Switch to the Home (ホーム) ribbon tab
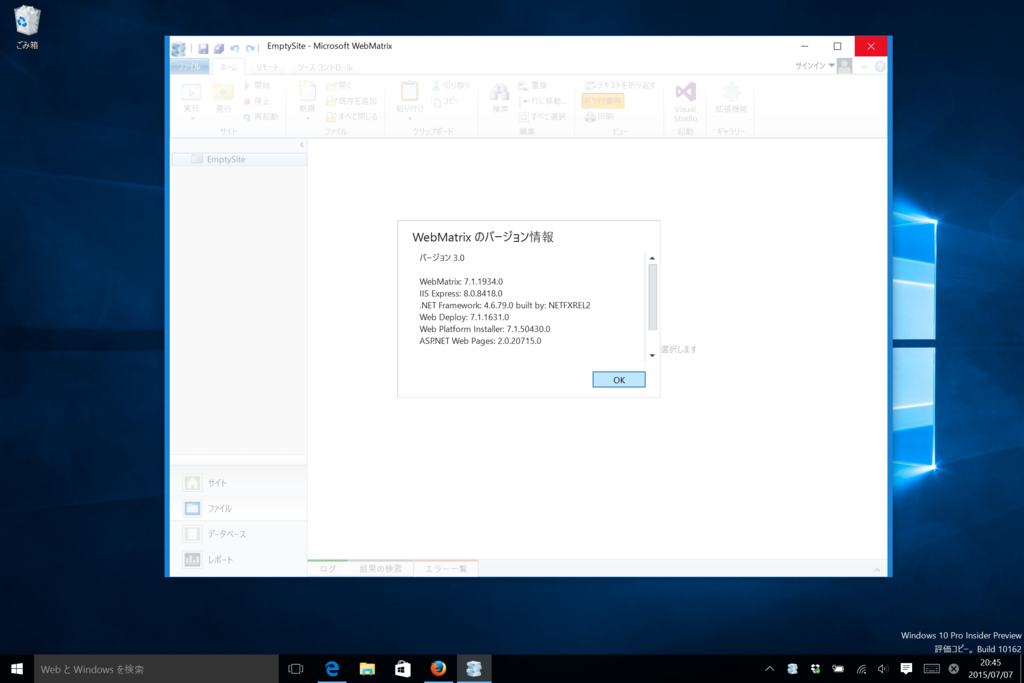Screen dimensions: 1024x683 click(229, 67)
